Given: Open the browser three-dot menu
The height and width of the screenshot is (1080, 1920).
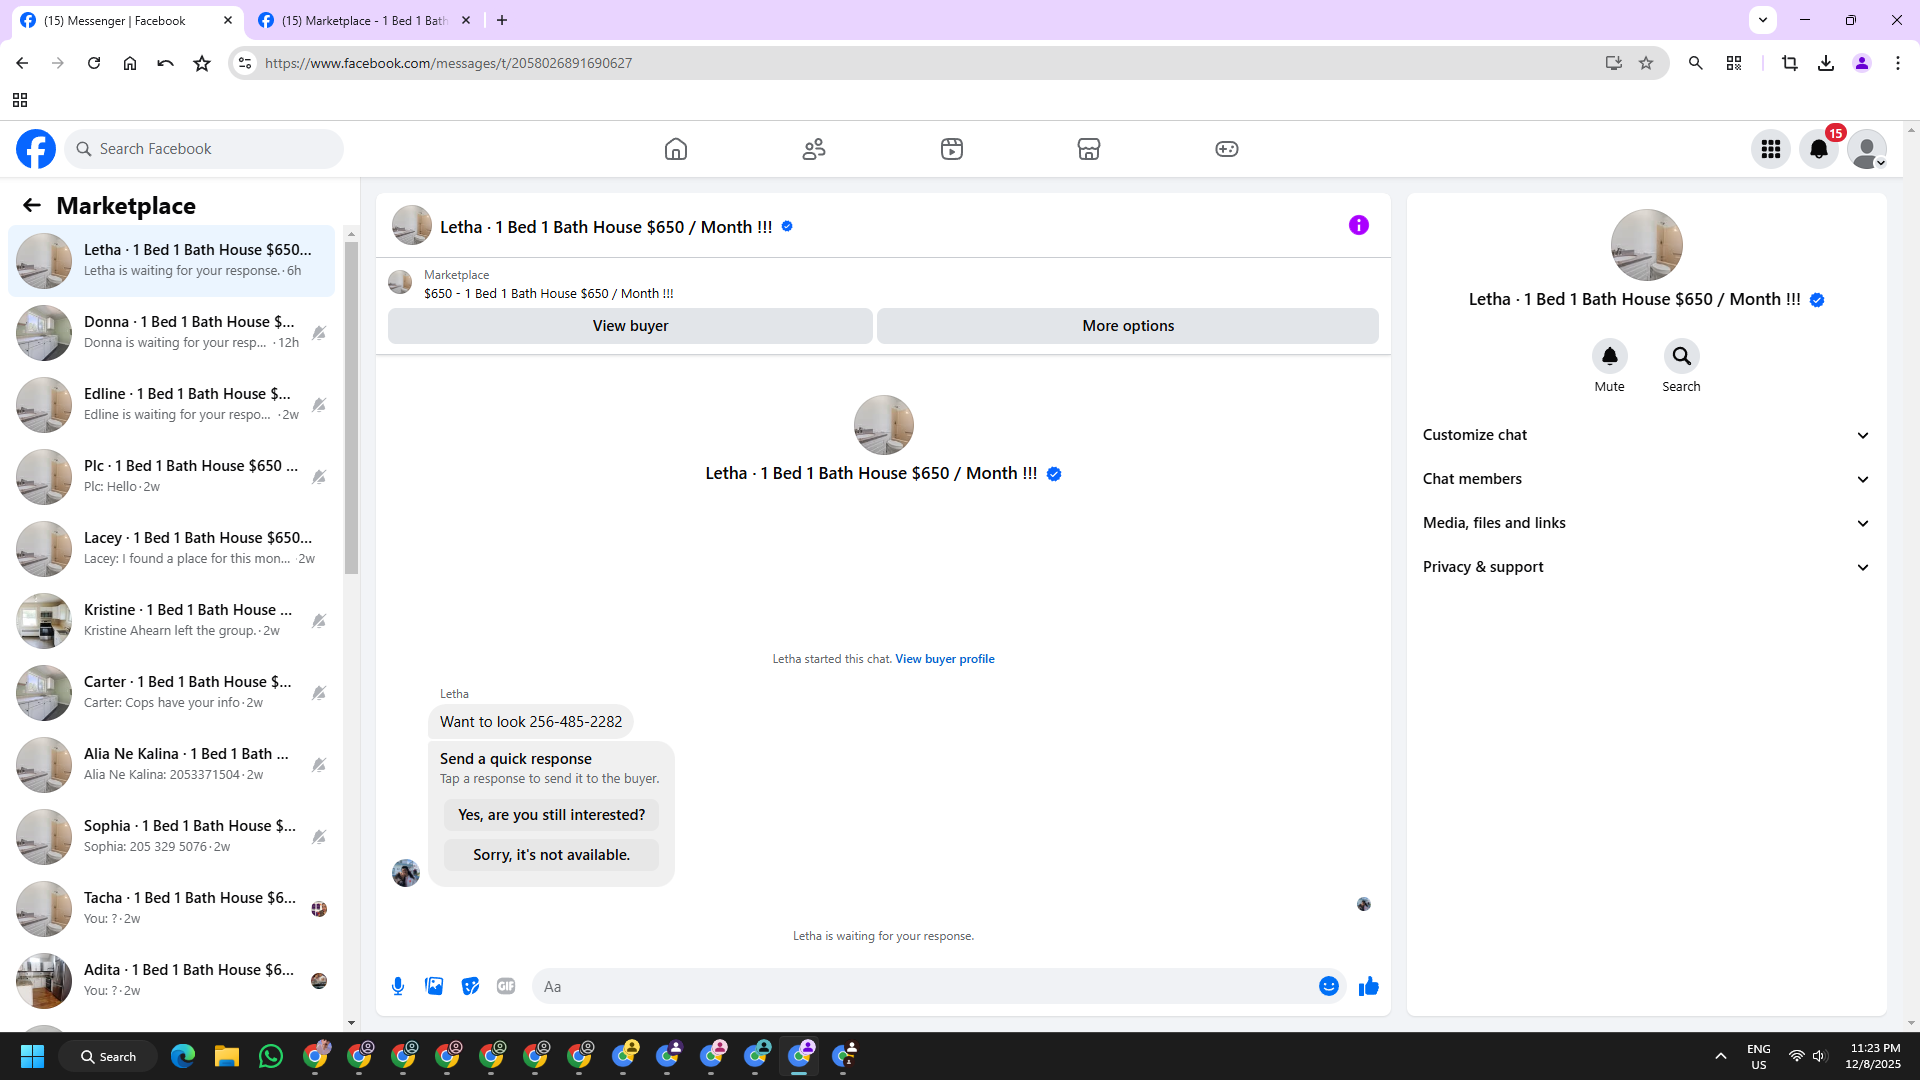Looking at the screenshot, I should tap(1898, 63).
